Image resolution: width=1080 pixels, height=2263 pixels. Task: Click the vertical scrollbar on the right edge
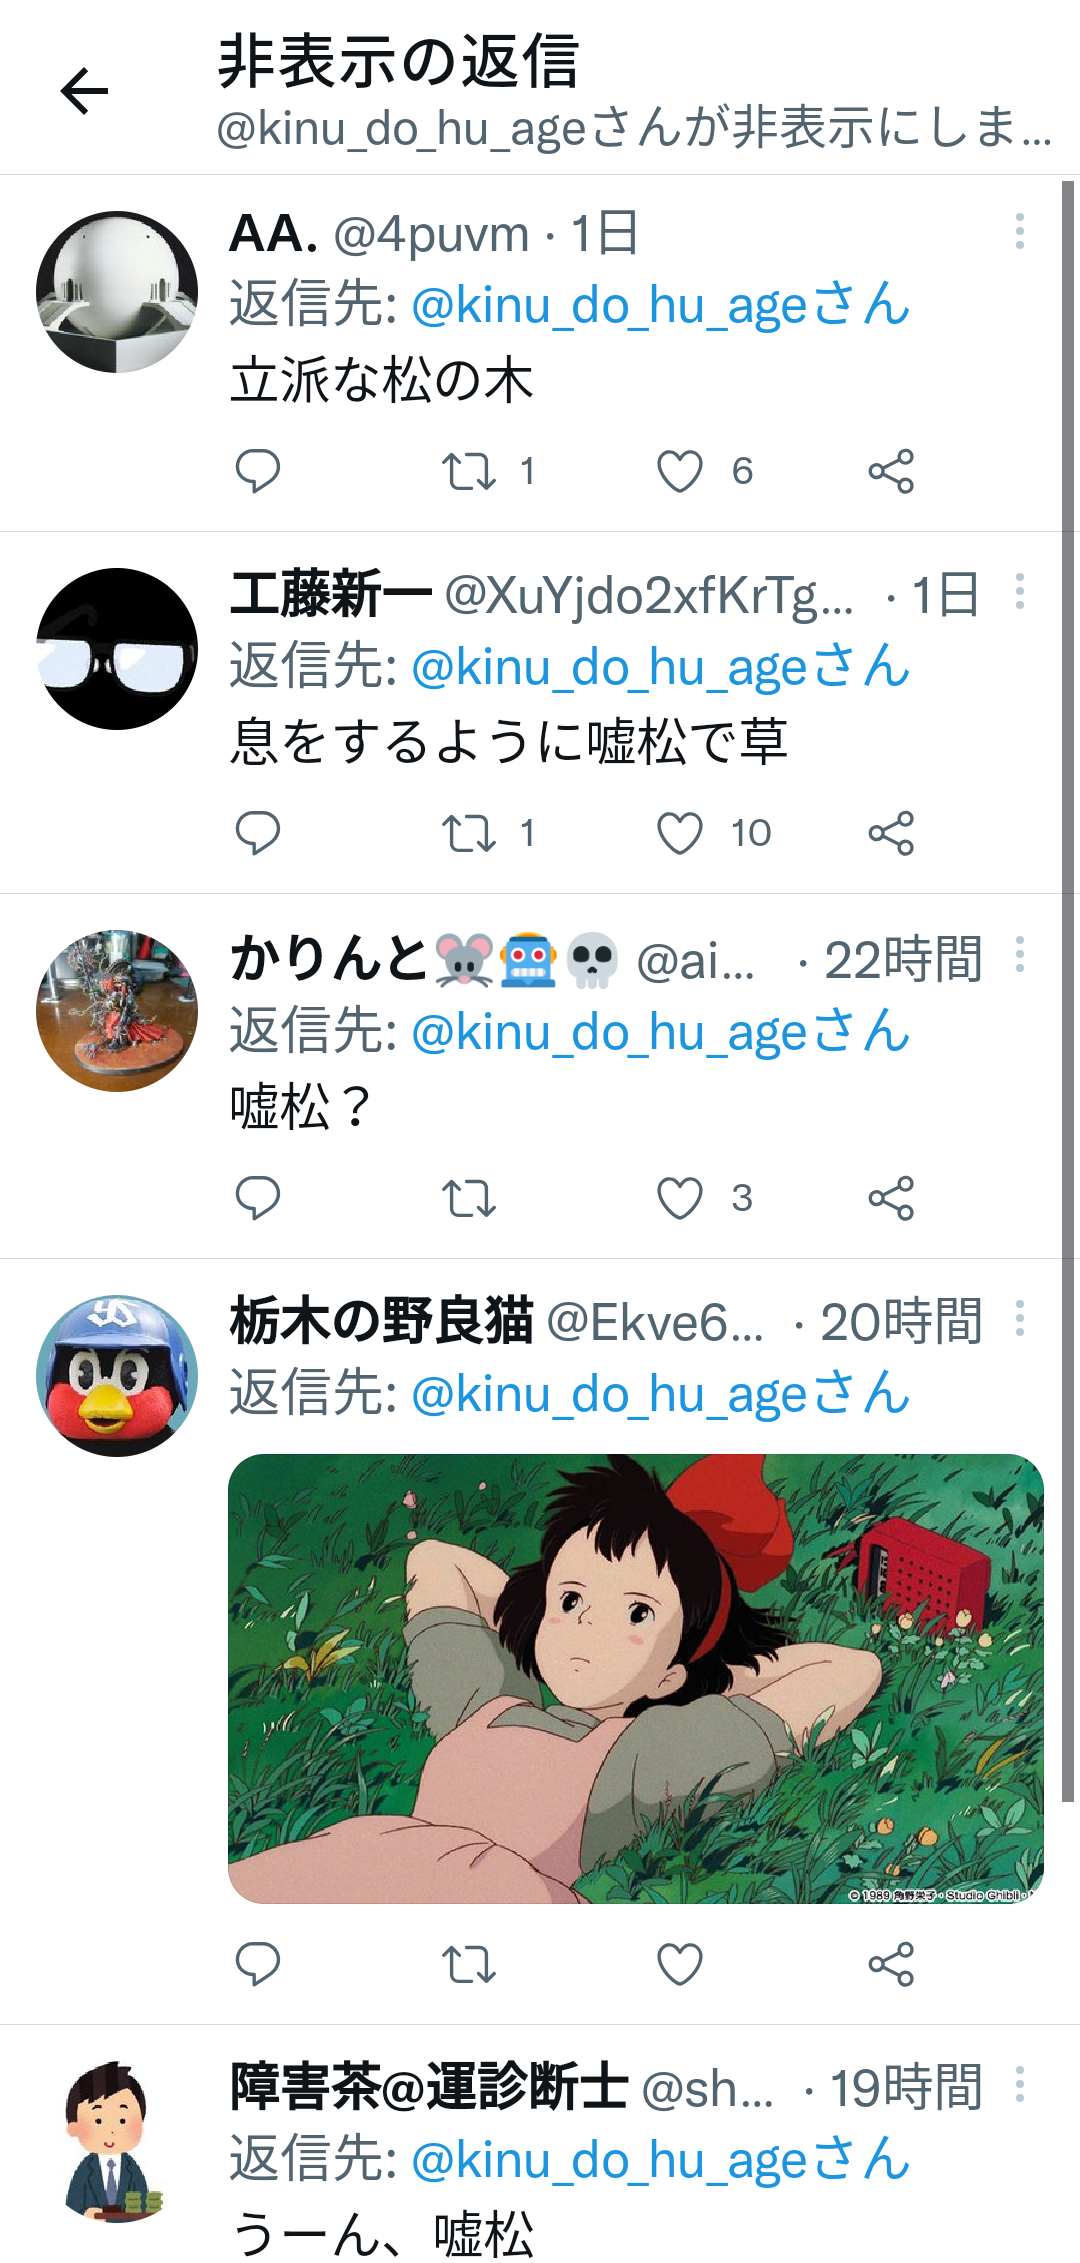[x=1068, y=990]
